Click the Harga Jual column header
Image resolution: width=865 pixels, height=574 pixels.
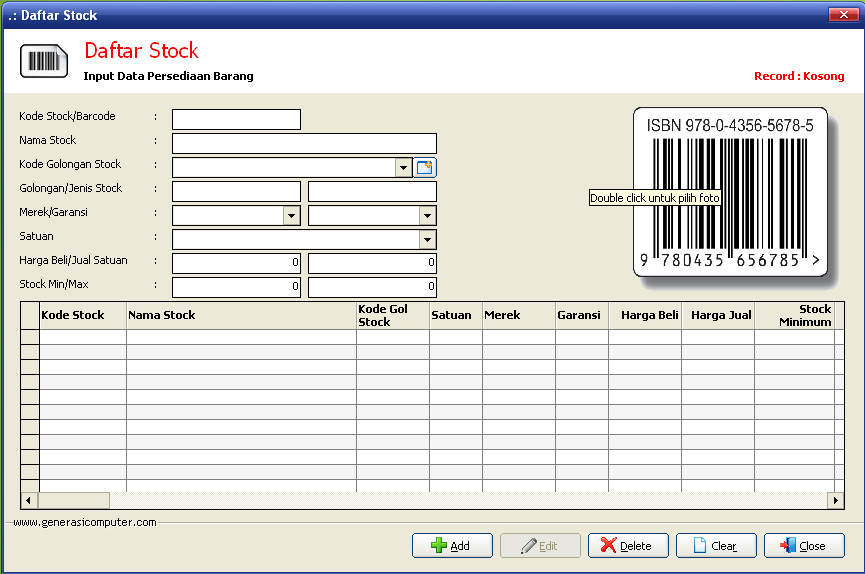(x=718, y=316)
